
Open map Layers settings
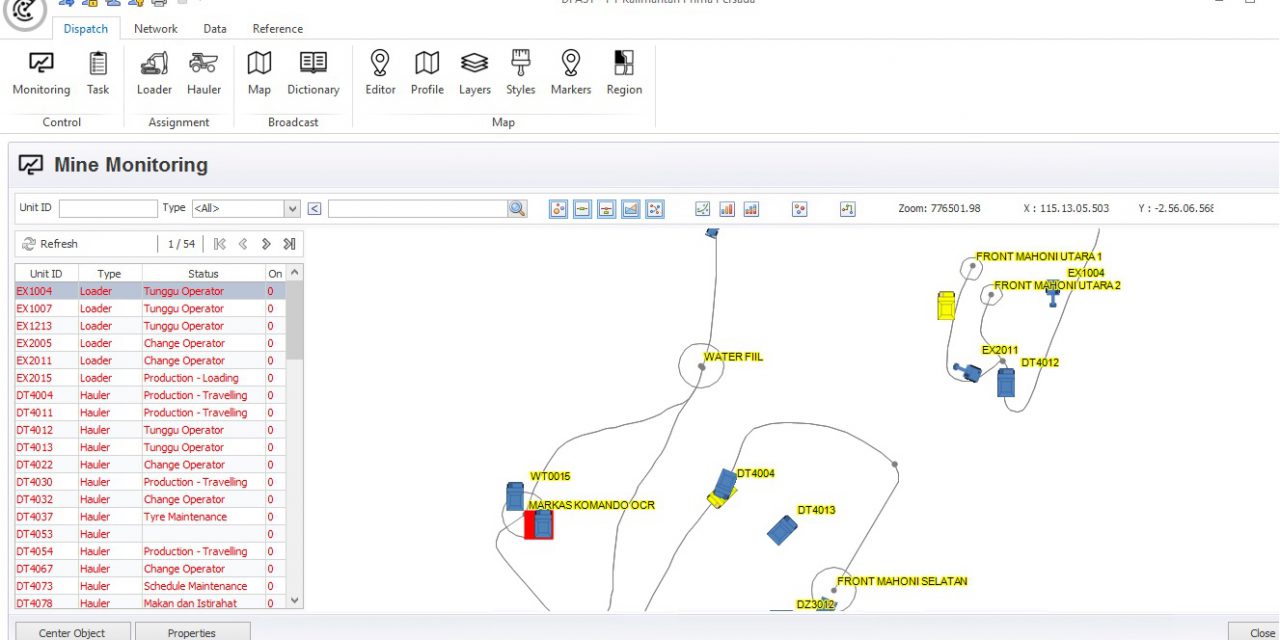pyautogui.click(x=474, y=74)
